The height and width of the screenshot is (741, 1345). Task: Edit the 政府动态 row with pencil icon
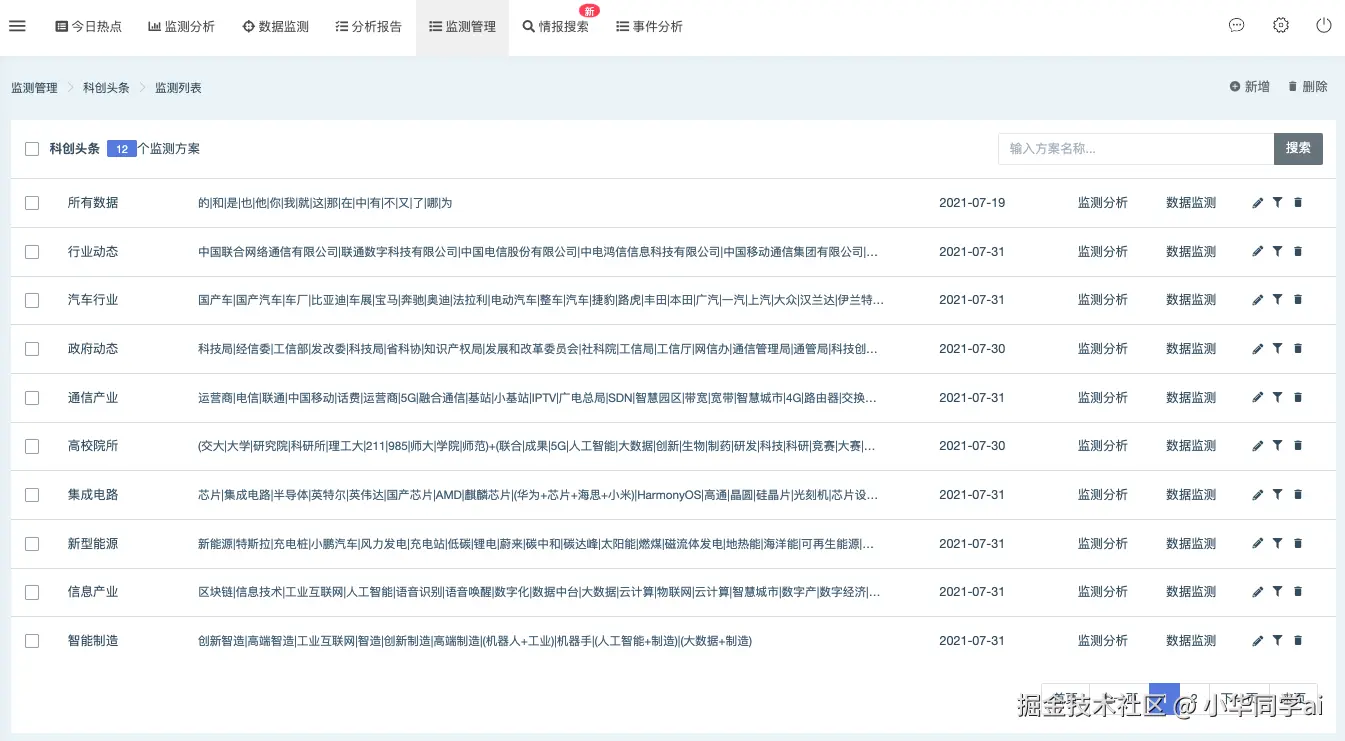(x=1258, y=349)
